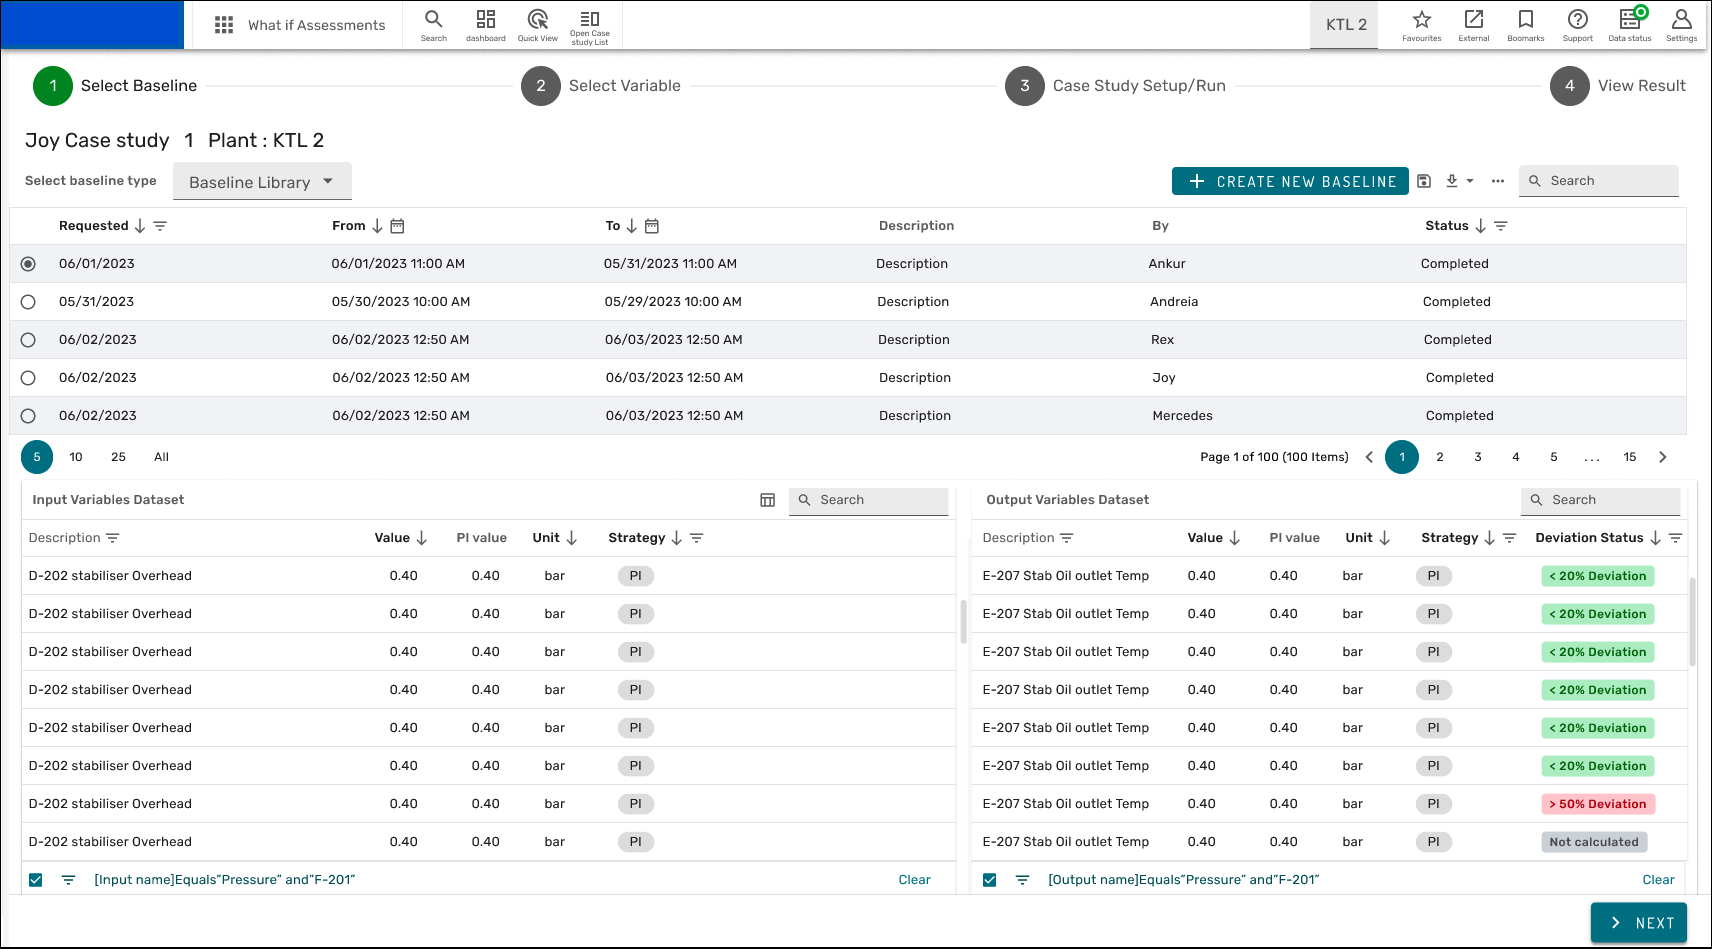Open Case study List icon

click(590, 20)
